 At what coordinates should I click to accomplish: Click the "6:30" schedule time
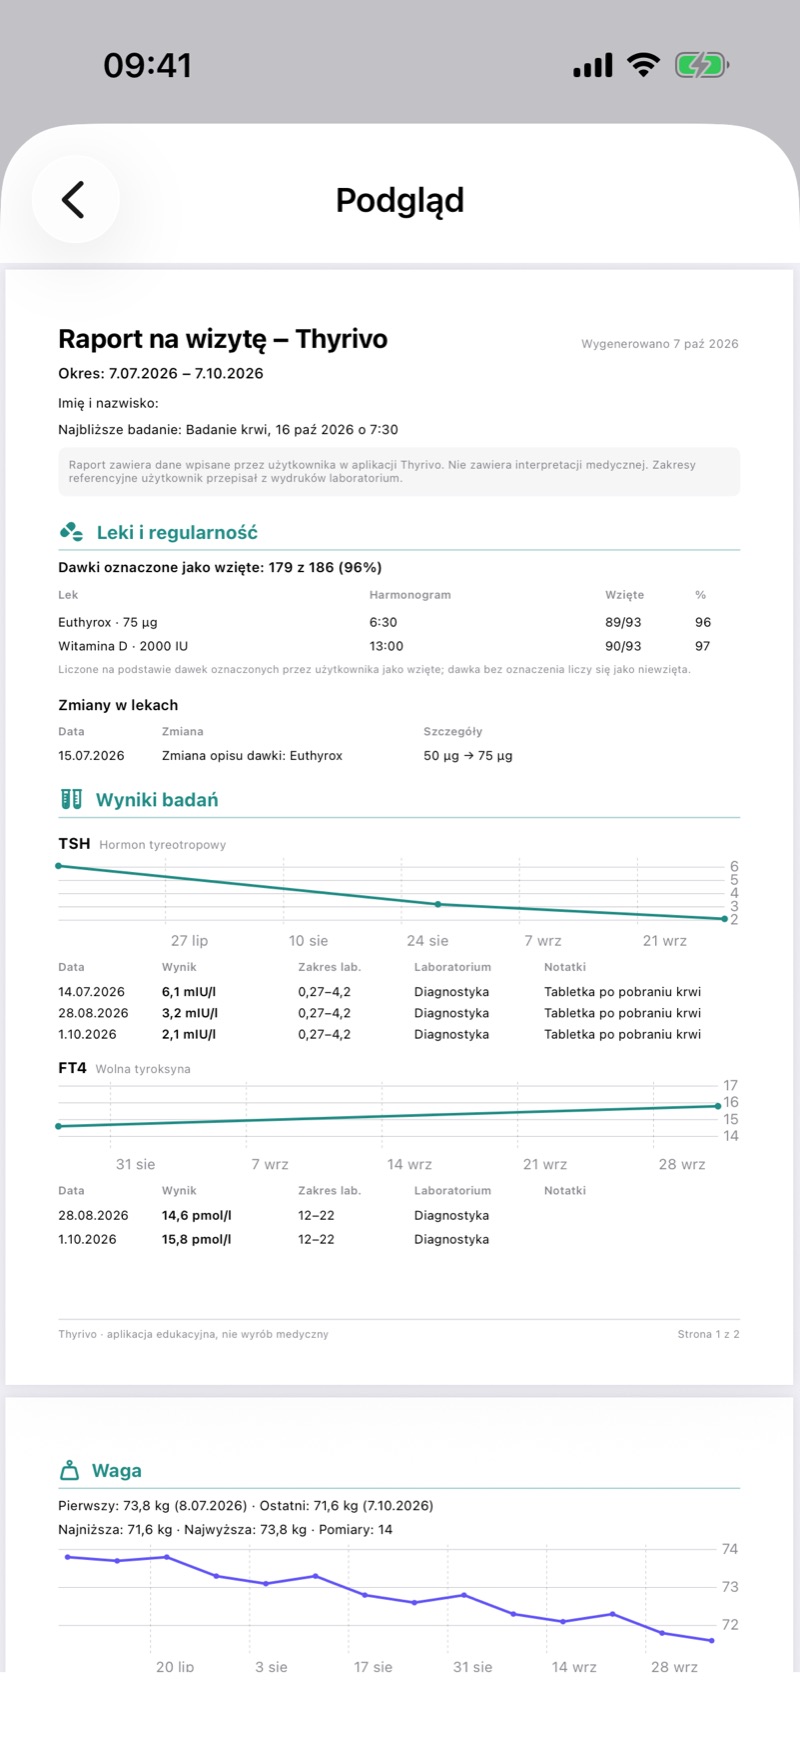(x=383, y=622)
